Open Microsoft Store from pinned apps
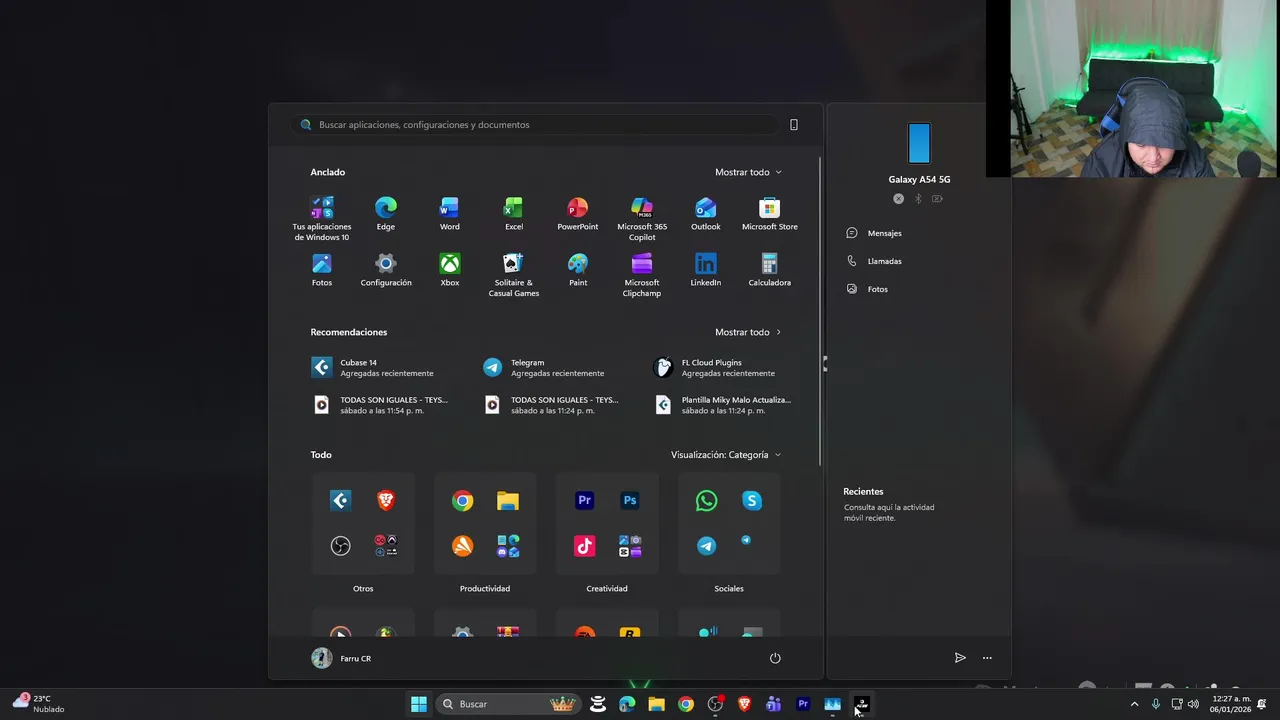This screenshot has height=720, width=1280. [770, 214]
